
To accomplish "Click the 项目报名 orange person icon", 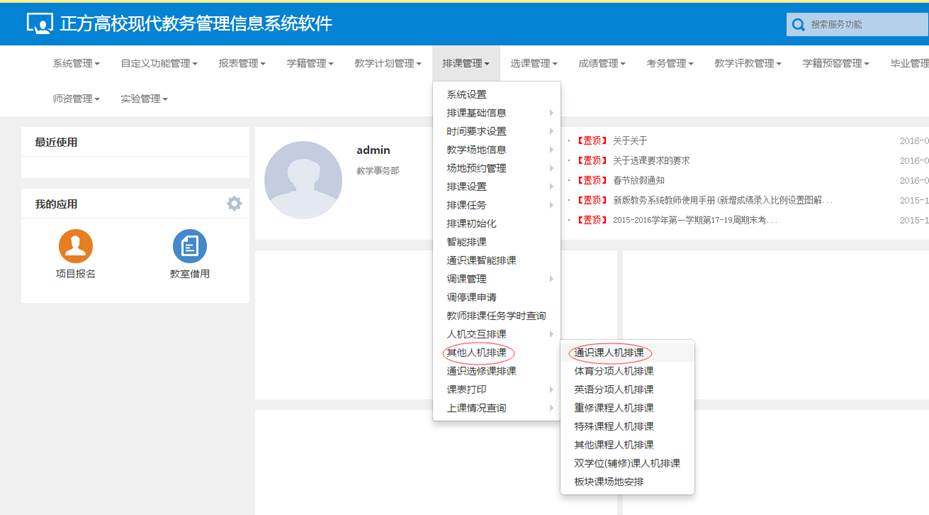I will pos(75,245).
